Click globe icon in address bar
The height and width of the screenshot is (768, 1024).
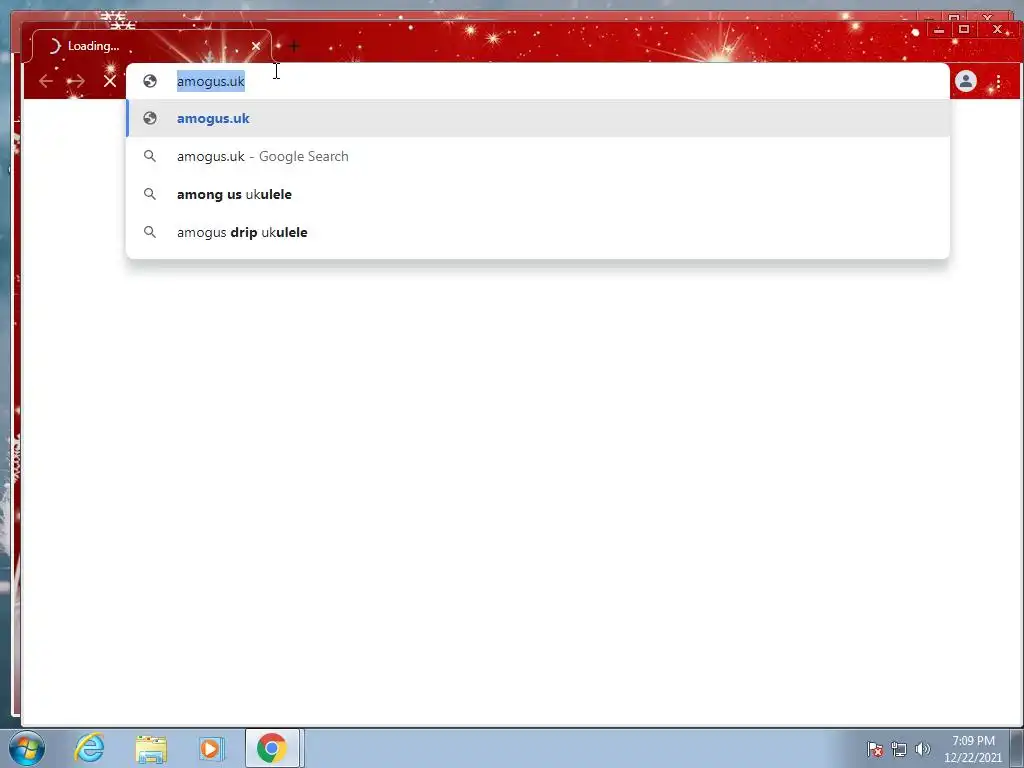150,81
